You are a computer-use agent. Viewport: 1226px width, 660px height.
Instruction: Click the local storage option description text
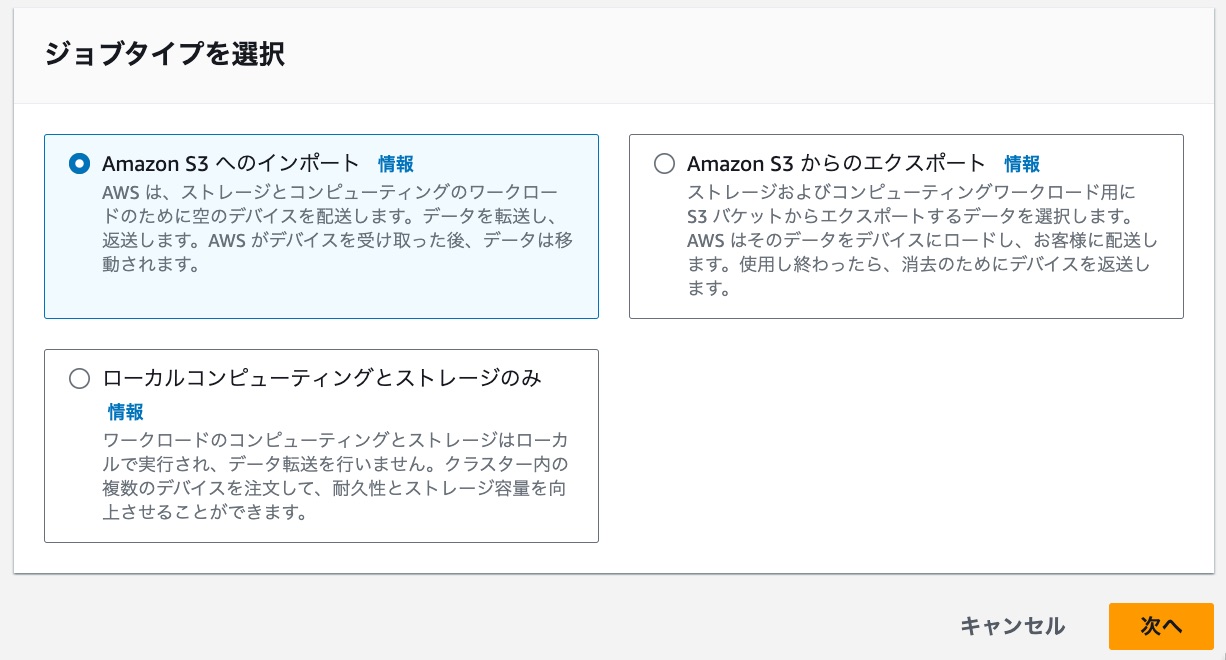pos(335,475)
